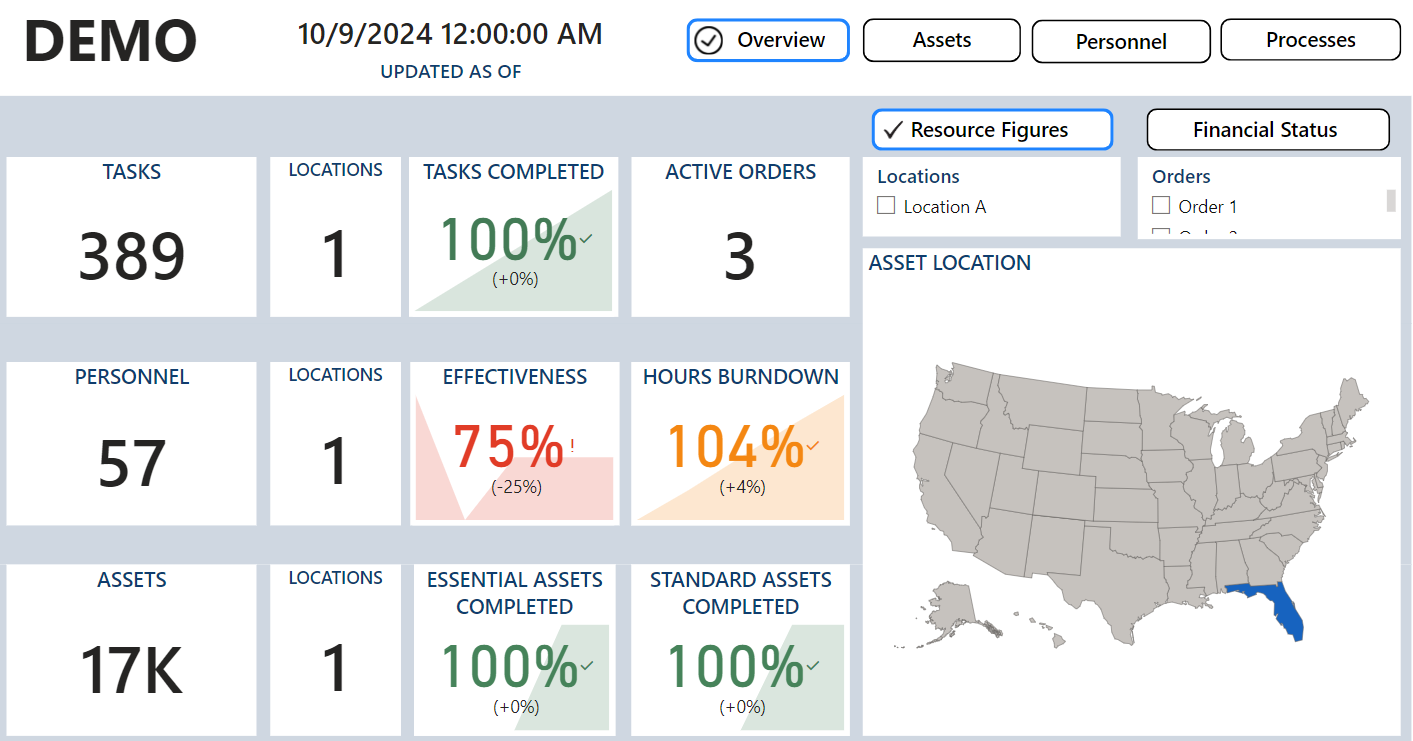Screen dimensions: 1413x741
Task: Switch to the Assets tab
Action: (x=941, y=41)
